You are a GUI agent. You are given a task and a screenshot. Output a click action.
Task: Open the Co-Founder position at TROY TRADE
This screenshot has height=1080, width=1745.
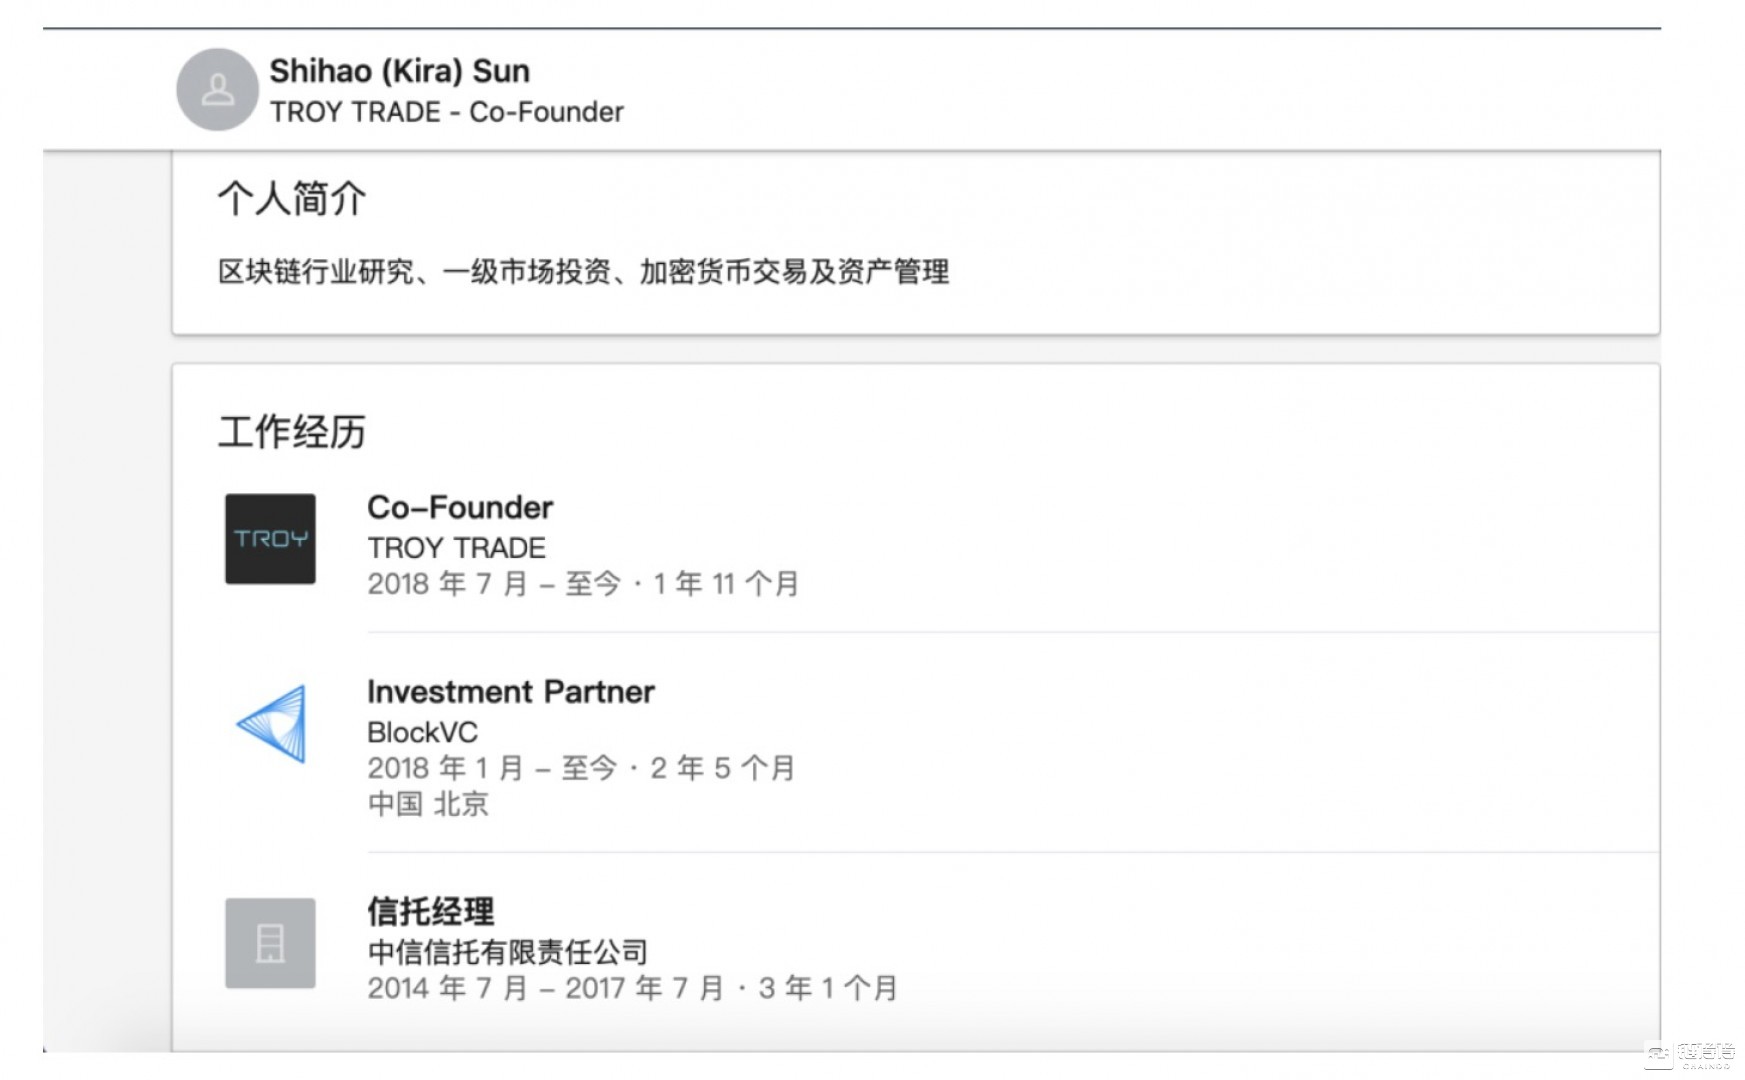(460, 508)
